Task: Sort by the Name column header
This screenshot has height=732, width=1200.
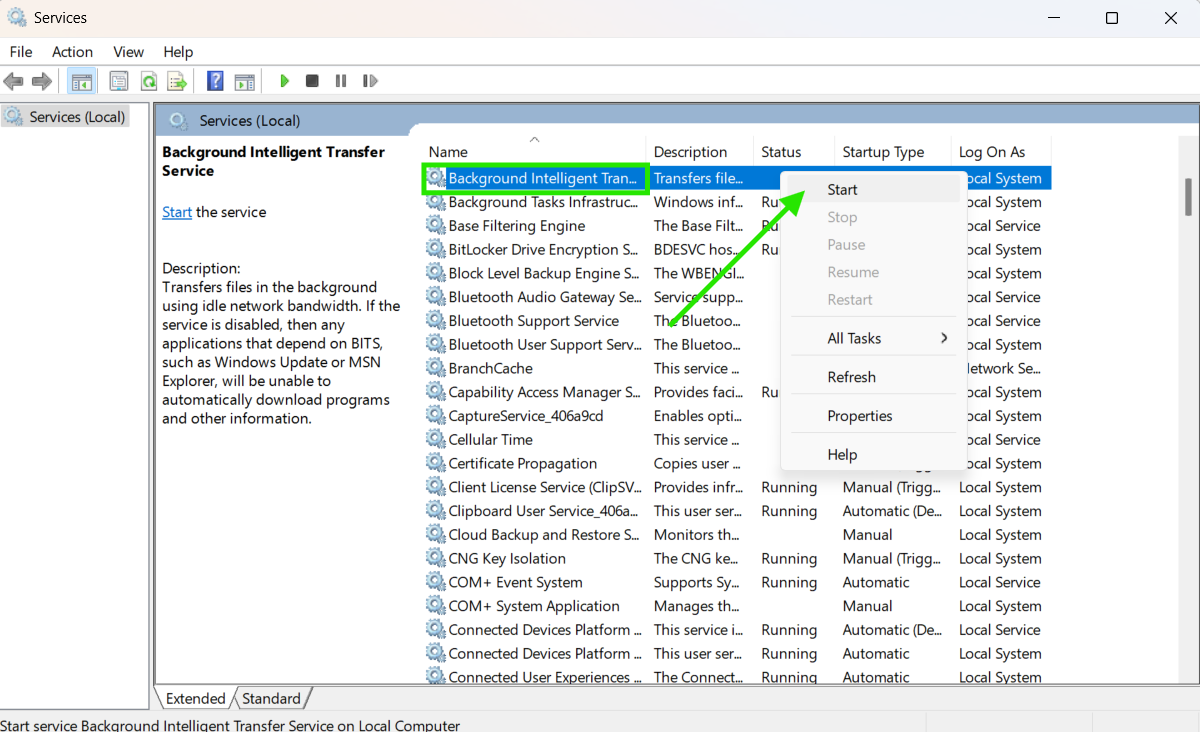Action: 534,152
